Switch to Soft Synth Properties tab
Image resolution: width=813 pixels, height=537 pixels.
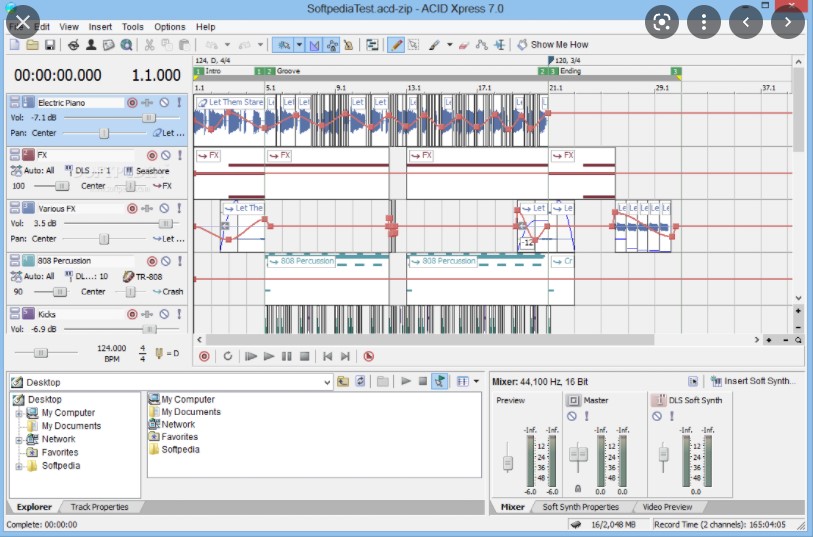tap(580, 507)
